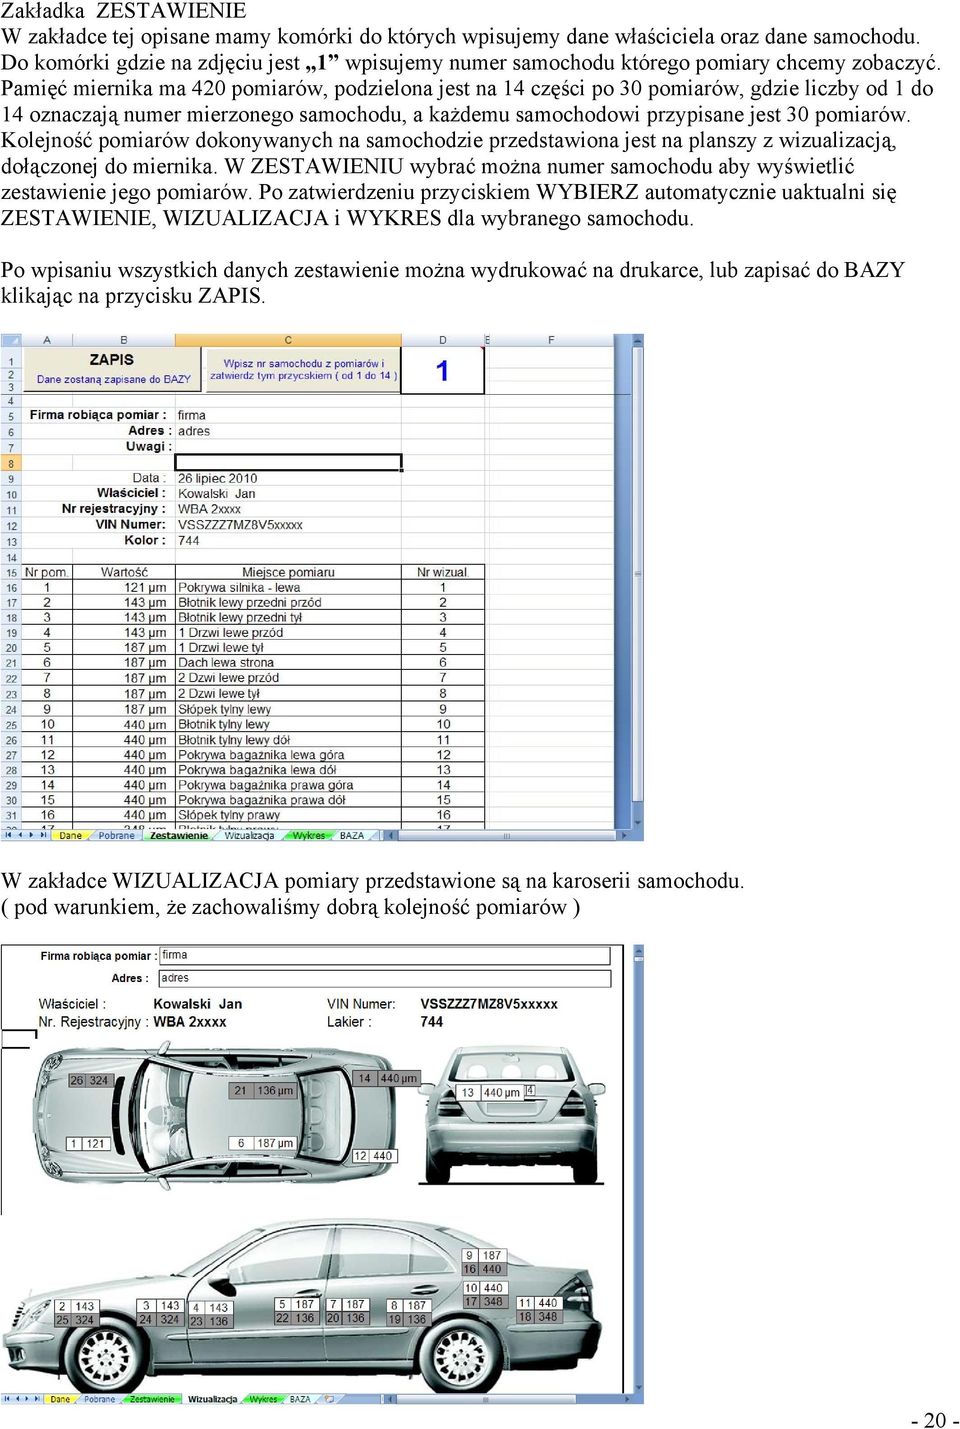The image size is (960, 1429).
Task: Select row 8 header
Action: pyautogui.click(x=12, y=463)
